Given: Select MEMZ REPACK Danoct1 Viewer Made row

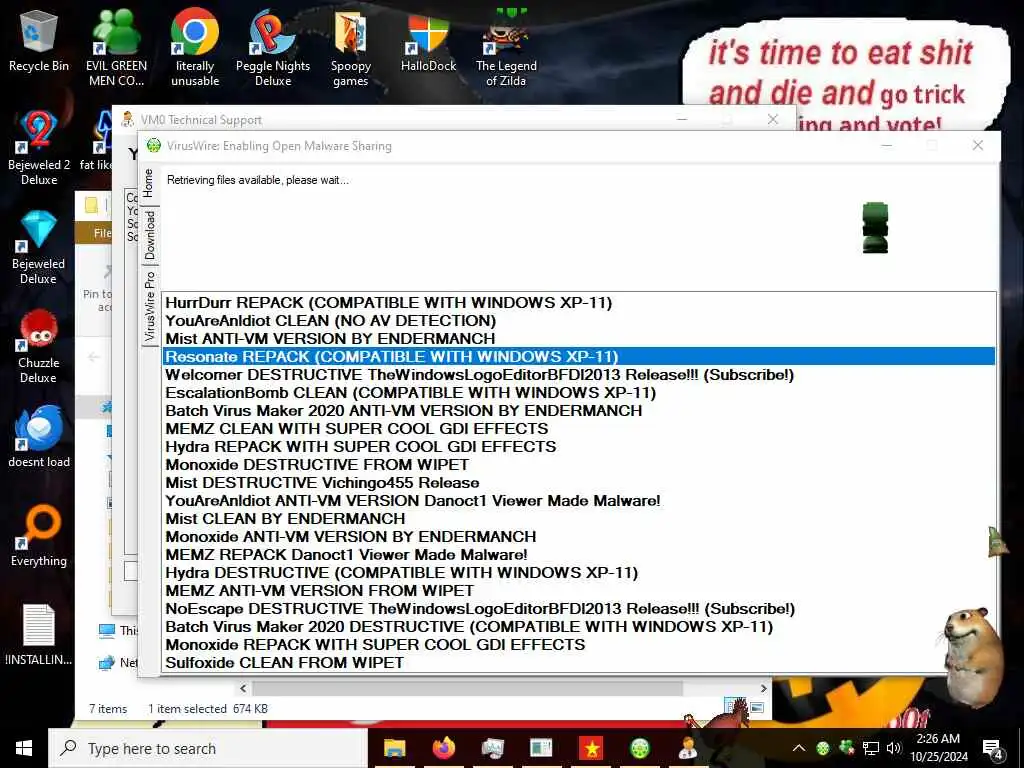Looking at the screenshot, I should [578, 554].
